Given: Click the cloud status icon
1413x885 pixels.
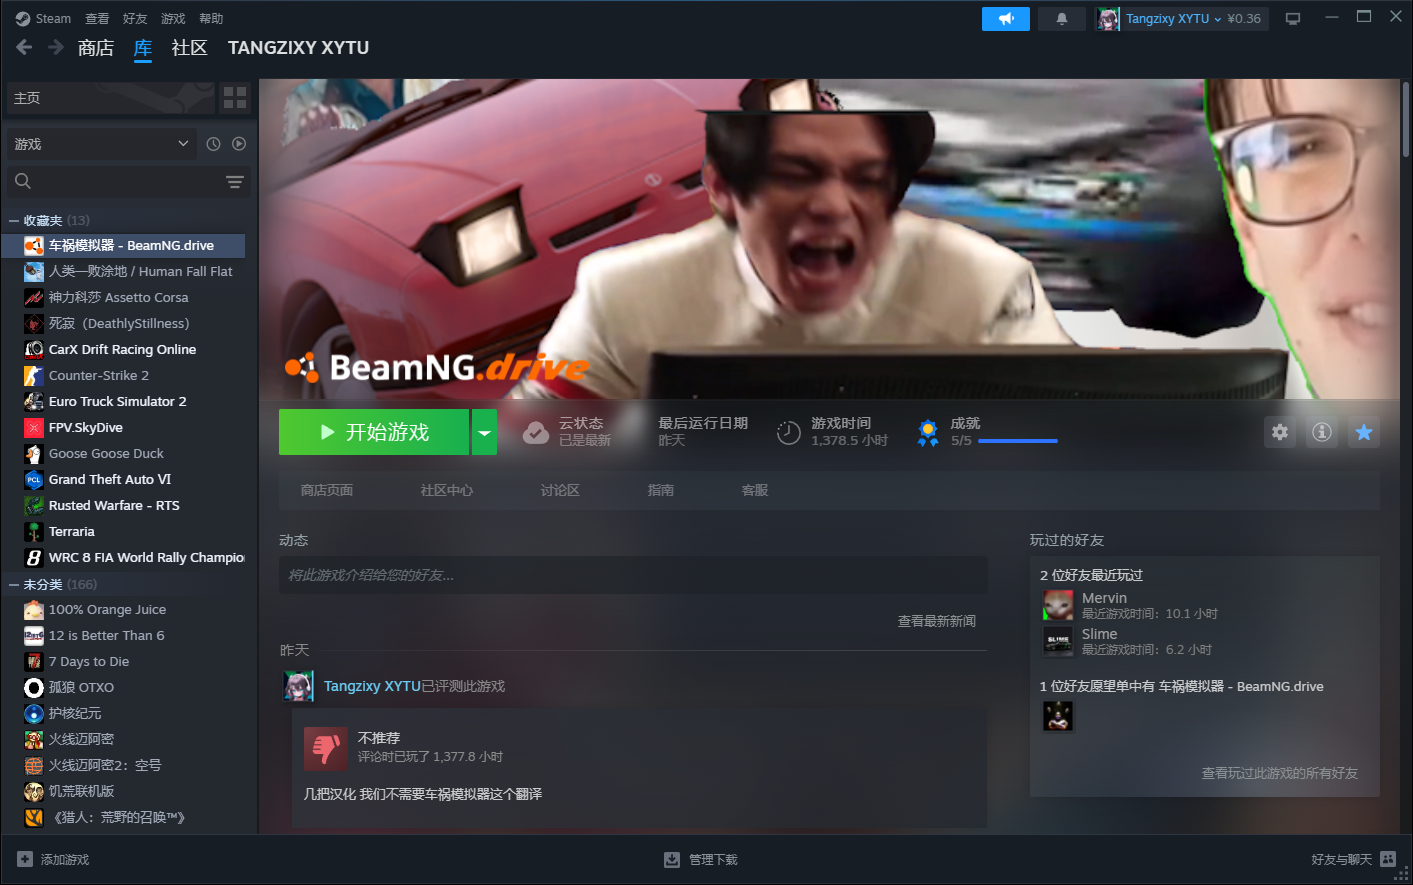Looking at the screenshot, I should tap(536, 432).
